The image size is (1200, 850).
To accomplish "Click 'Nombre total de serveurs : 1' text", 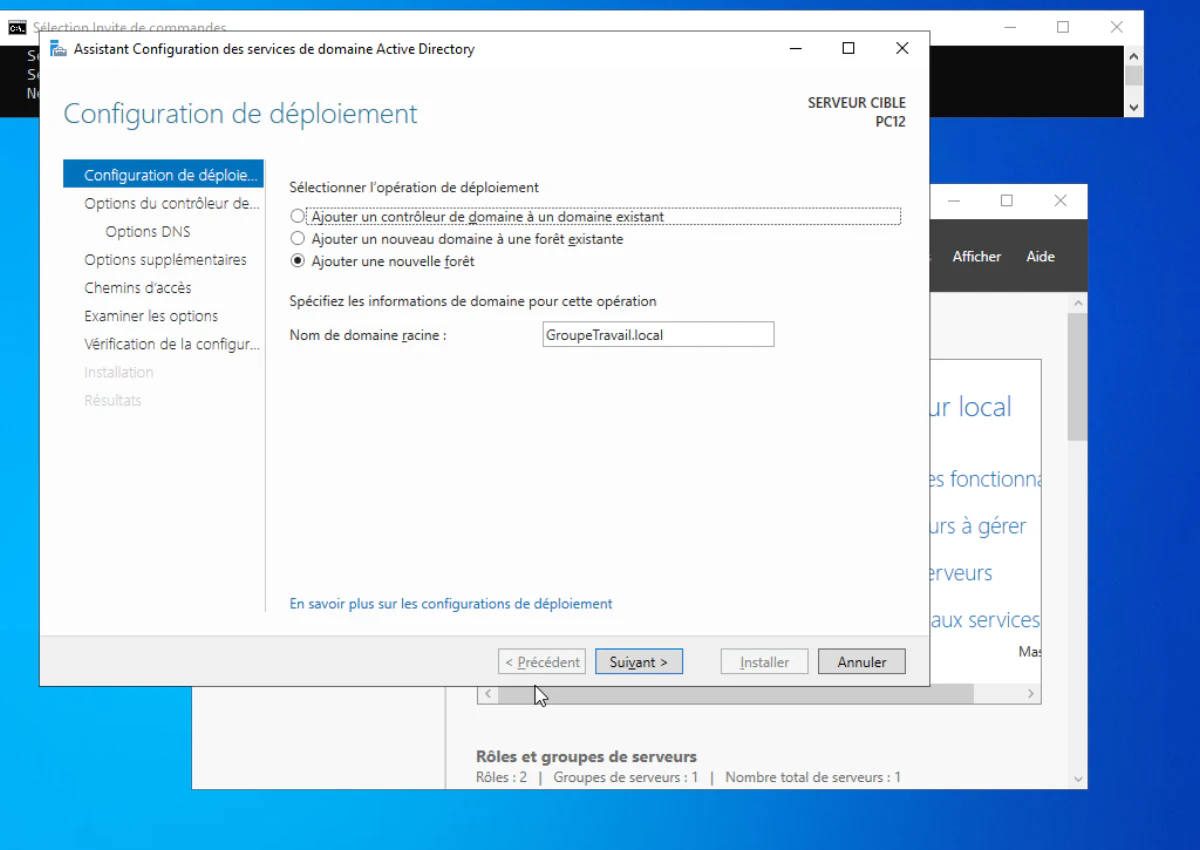I will coord(813,777).
